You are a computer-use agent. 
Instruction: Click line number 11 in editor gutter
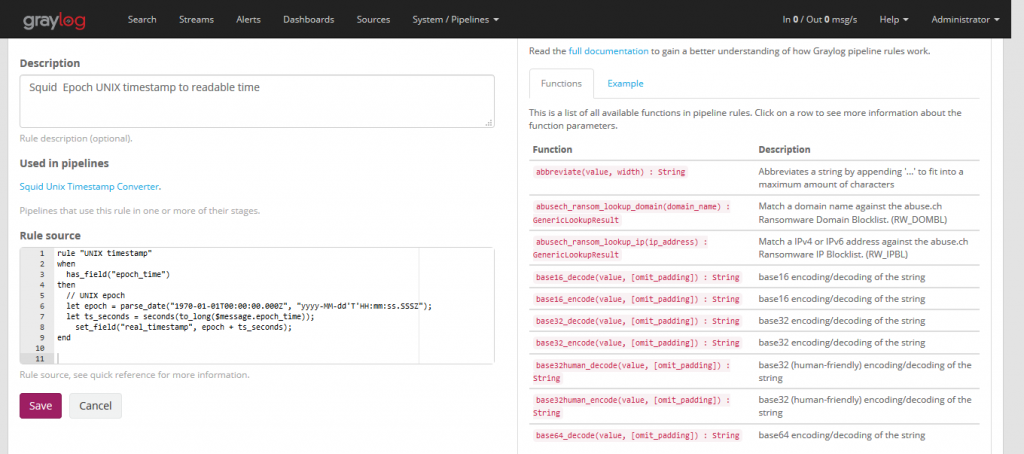[41, 359]
